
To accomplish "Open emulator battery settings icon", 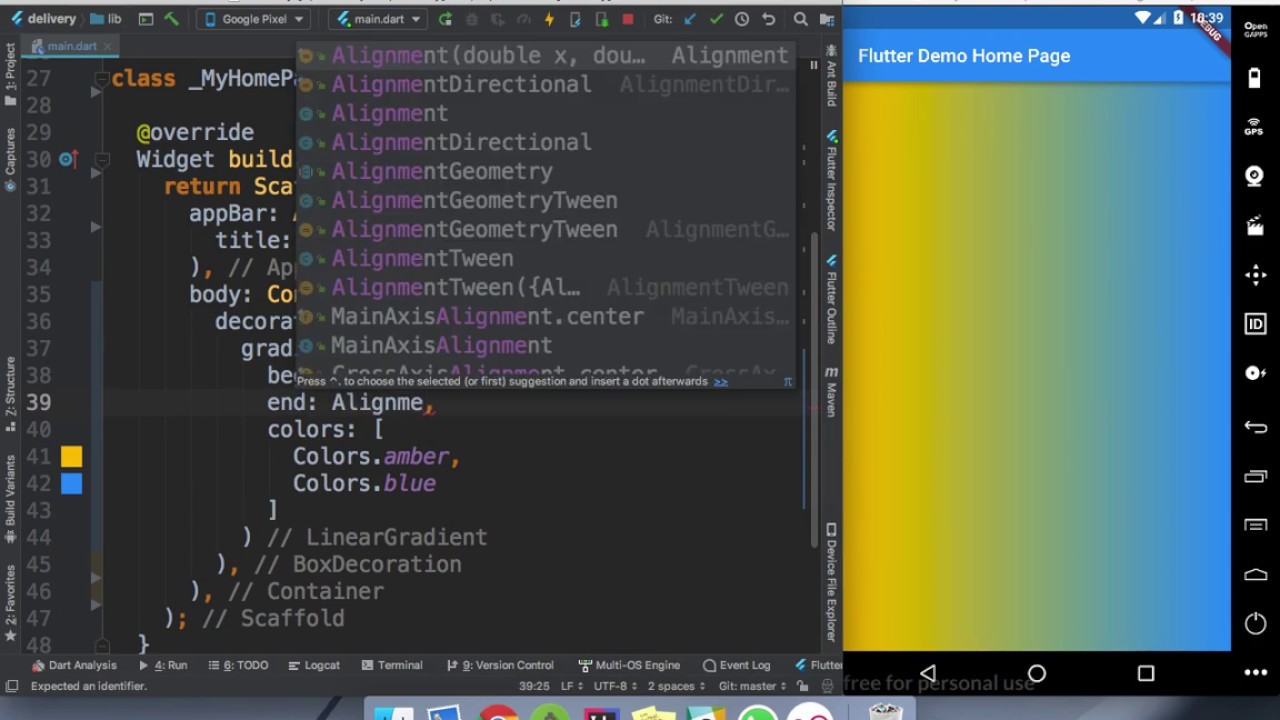I will click(1255, 78).
